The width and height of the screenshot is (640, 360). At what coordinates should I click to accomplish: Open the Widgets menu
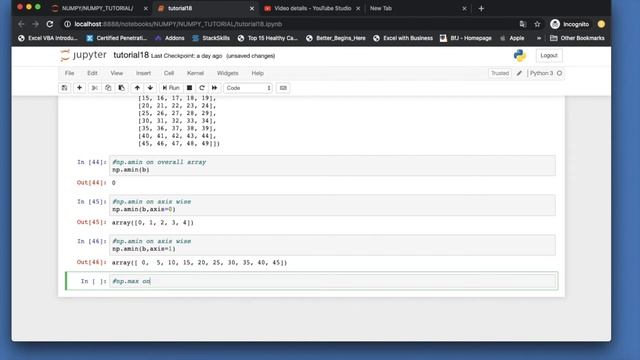227,73
